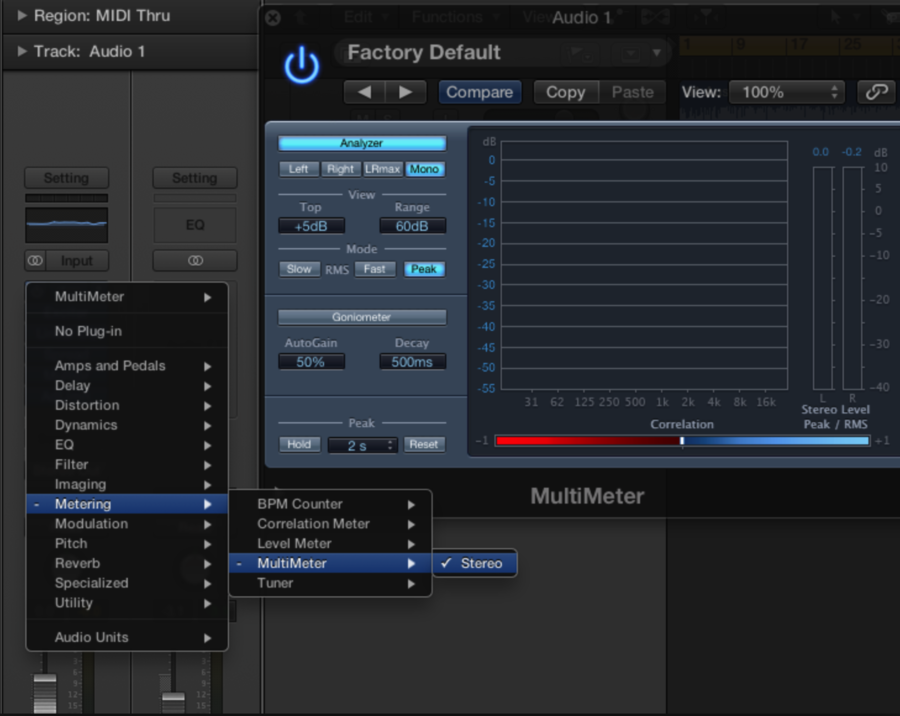Select the checked Stereo option
Screen dimensions: 900x716
coord(475,563)
